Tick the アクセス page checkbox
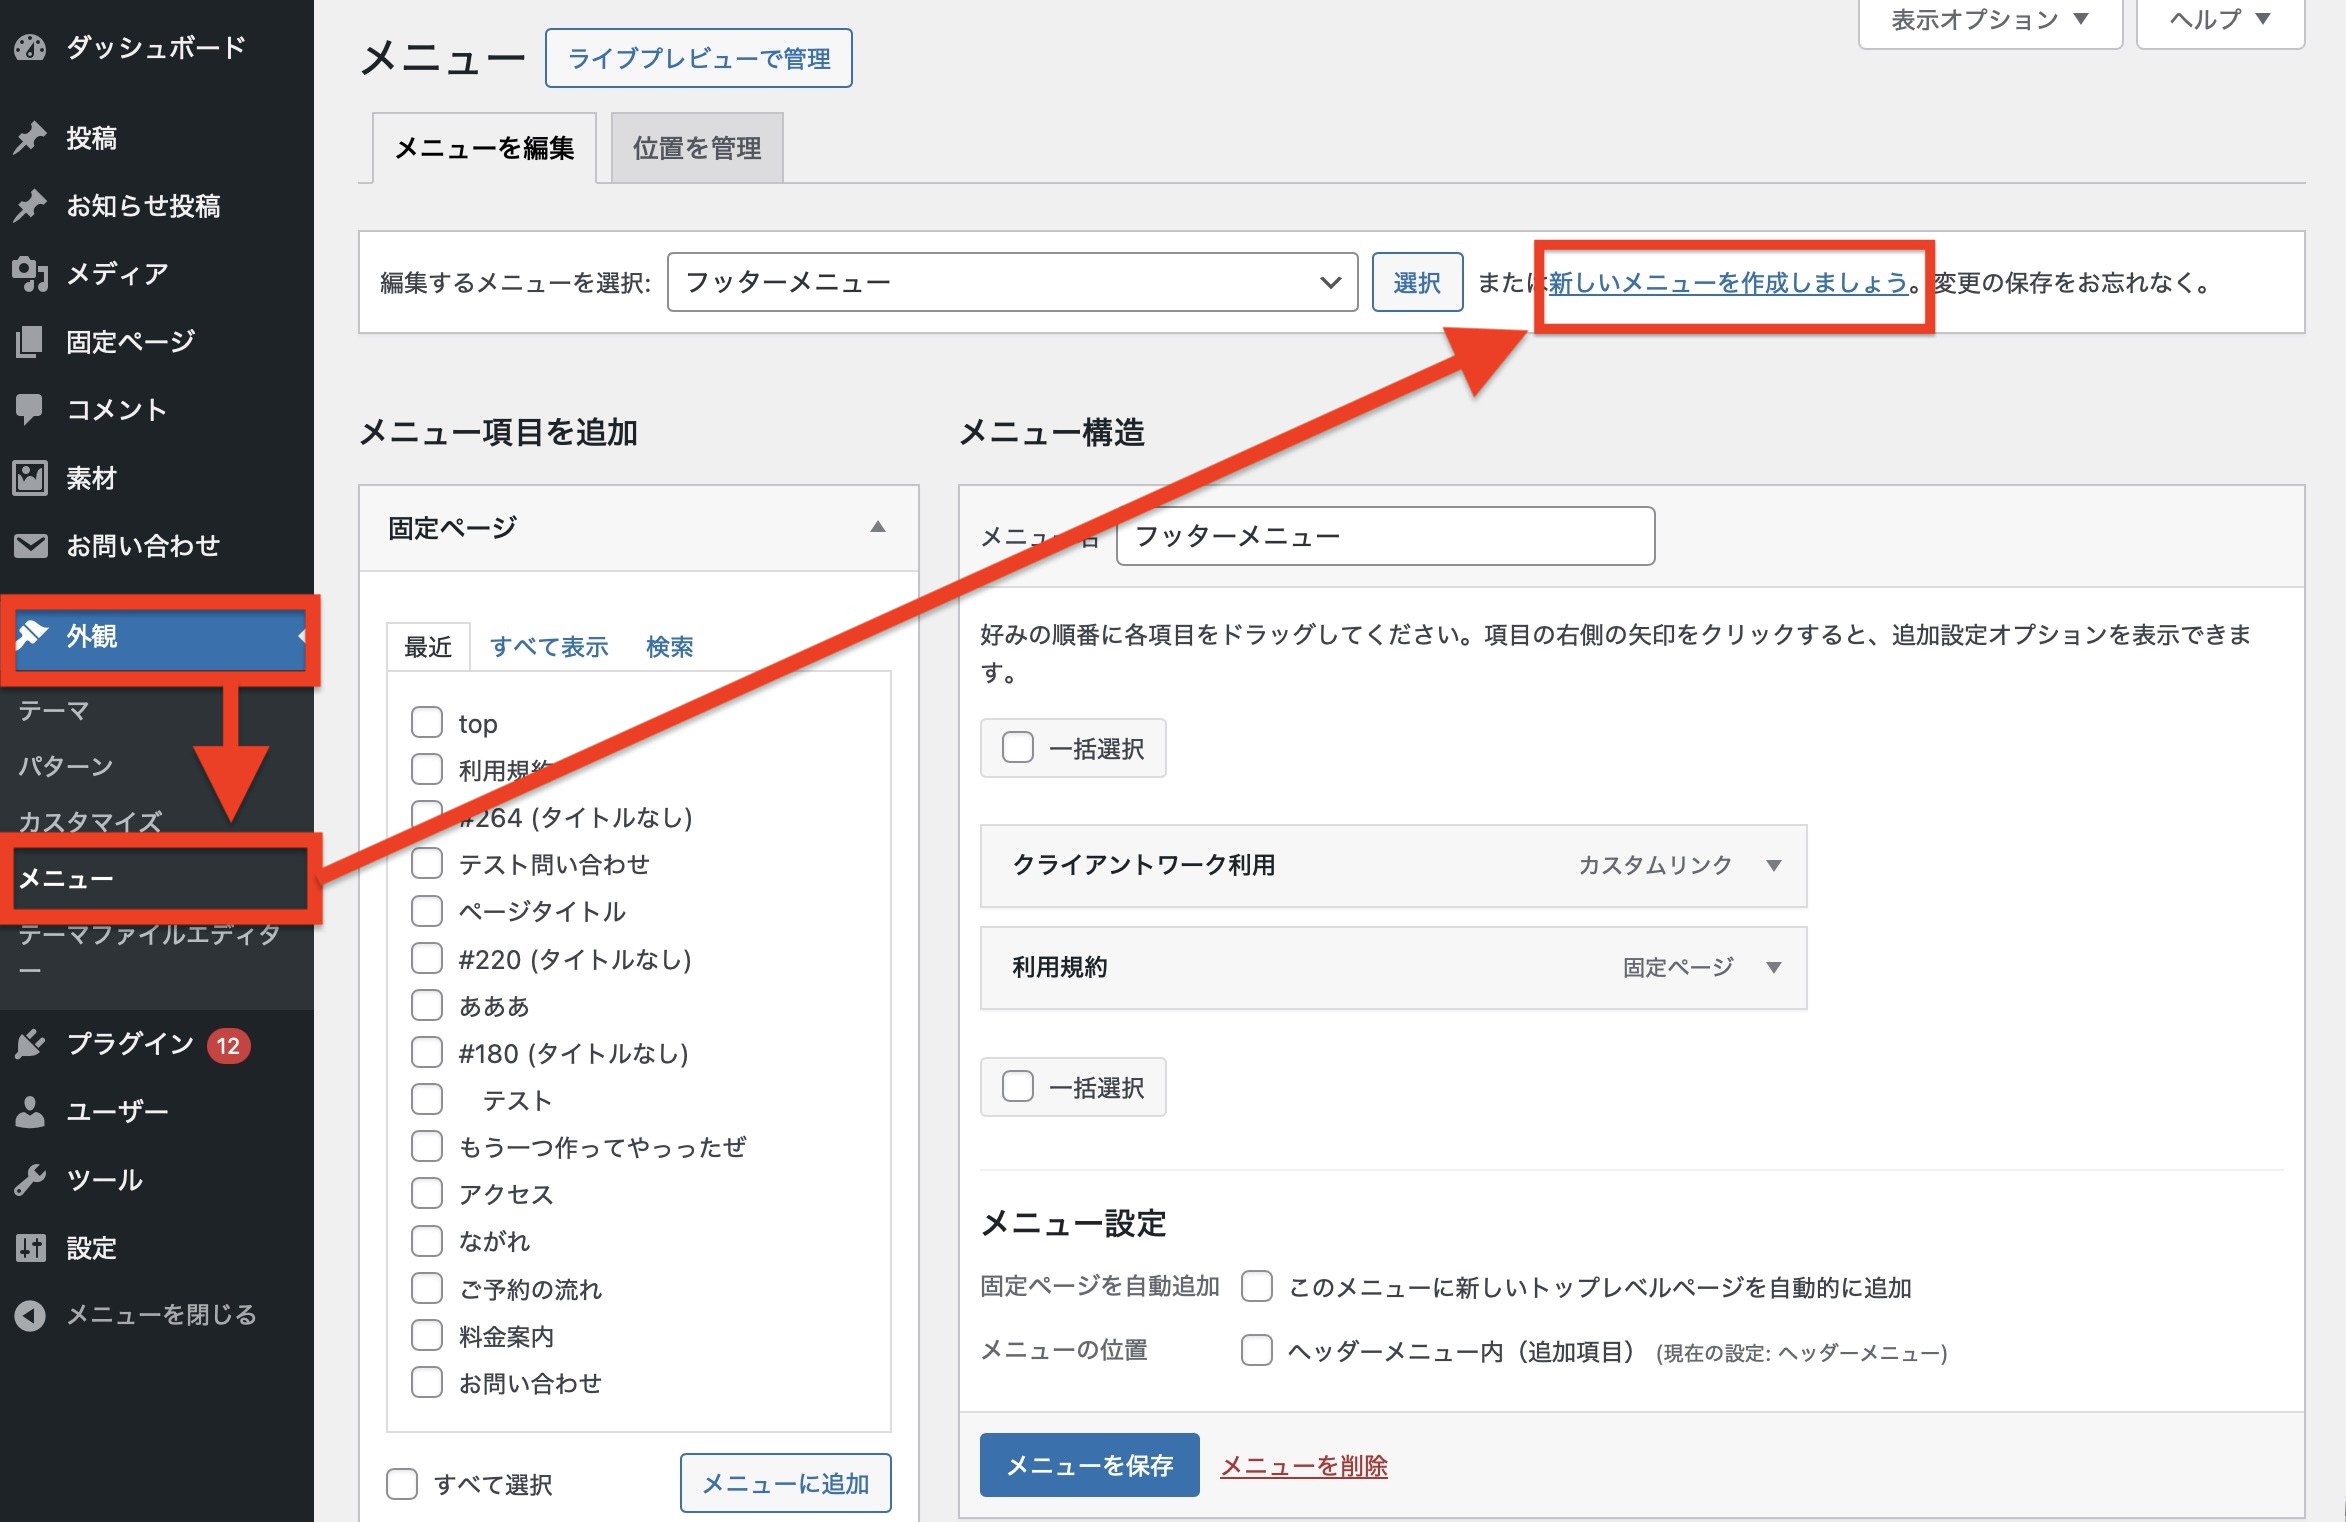The width and height of the screenshot is (2346, 1522). tap(427, 1193)
